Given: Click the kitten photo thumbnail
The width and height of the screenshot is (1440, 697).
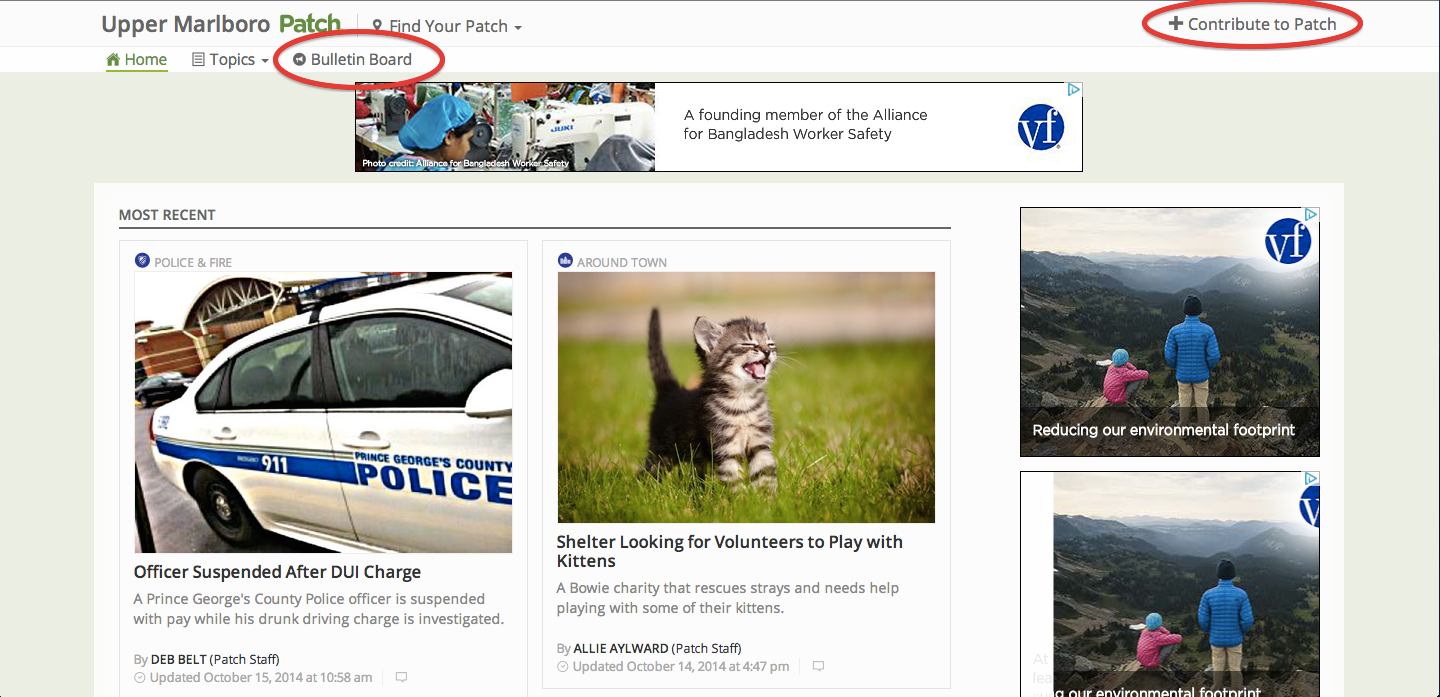Looking at the screenshot, I should coord(745,397).
